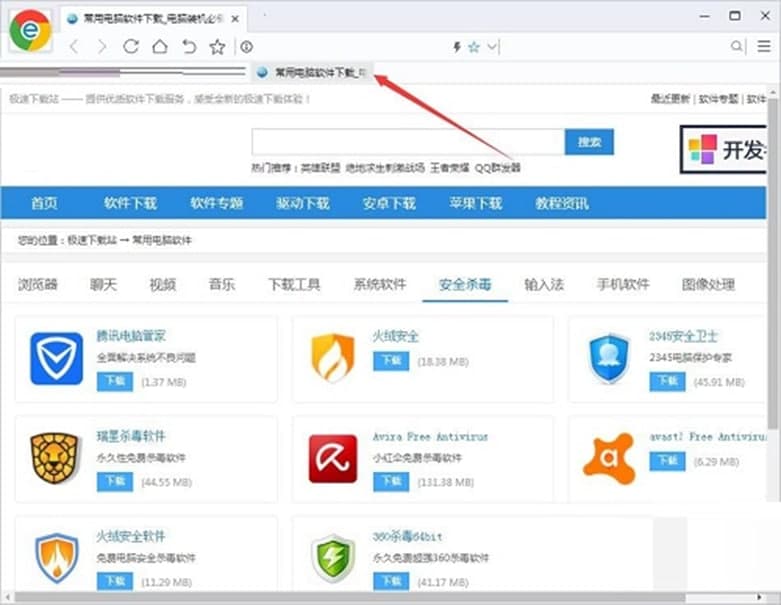The height and width of the screenshot is (605, 781).
Task: Download 360杀毒64bit 41.17 MB
Action: coord(391,581)
